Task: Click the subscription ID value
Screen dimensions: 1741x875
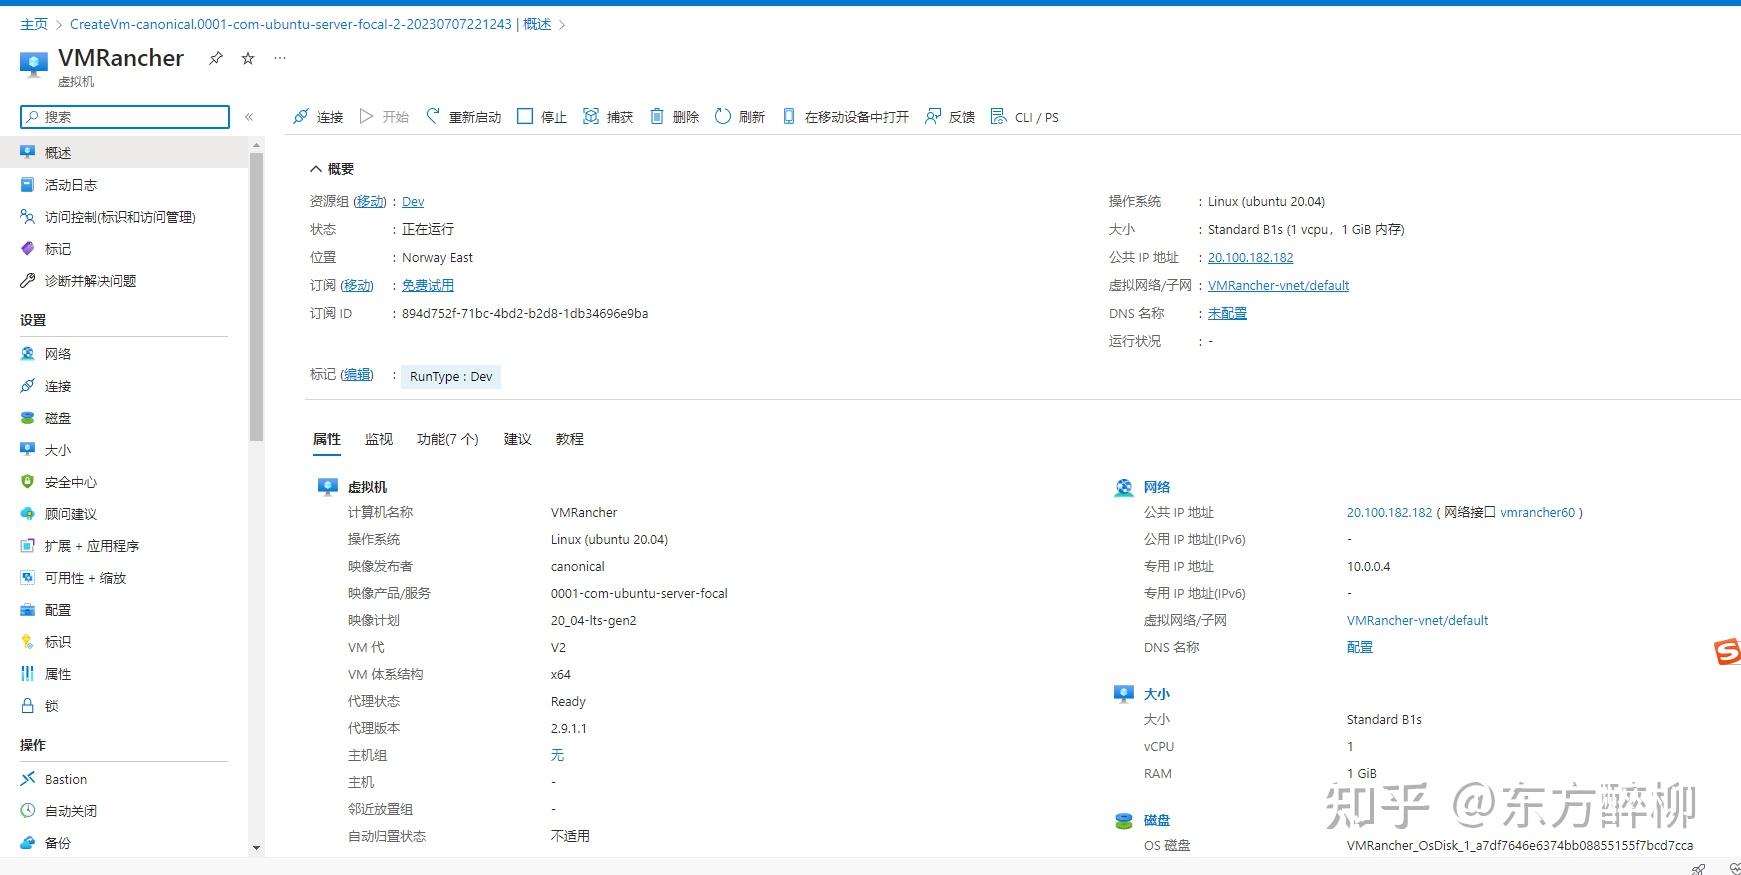Action: (x=525, y=314)
